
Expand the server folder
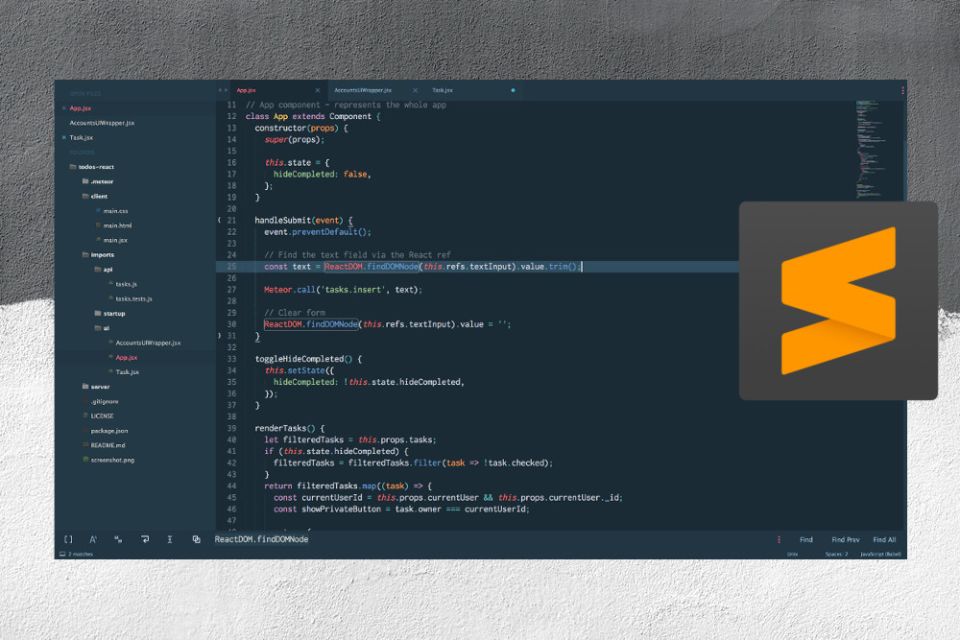tap(96, 386)
